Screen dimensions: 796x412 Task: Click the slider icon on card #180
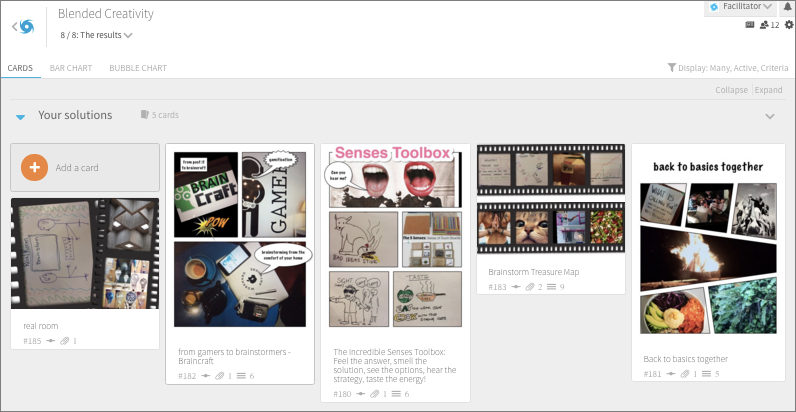pos(361,394)
